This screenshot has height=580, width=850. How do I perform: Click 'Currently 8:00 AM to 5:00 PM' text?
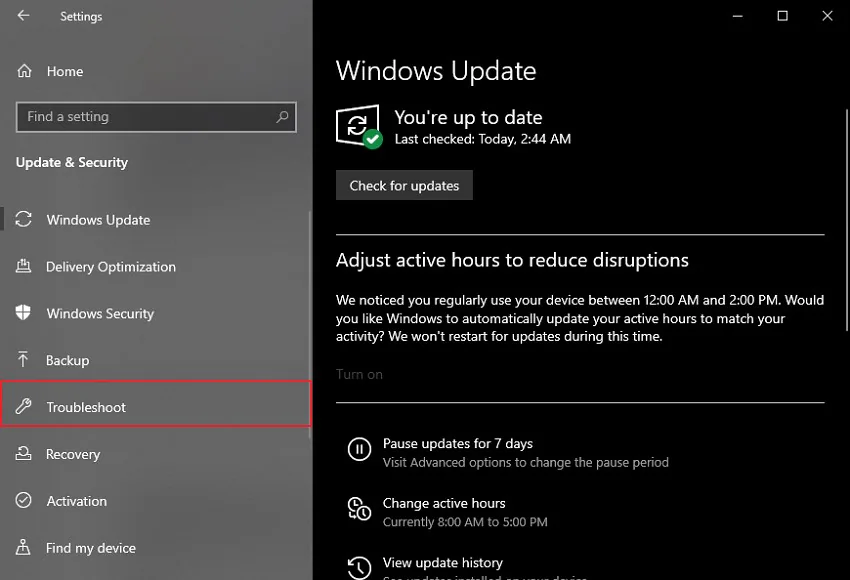click(x=465, y=521)
